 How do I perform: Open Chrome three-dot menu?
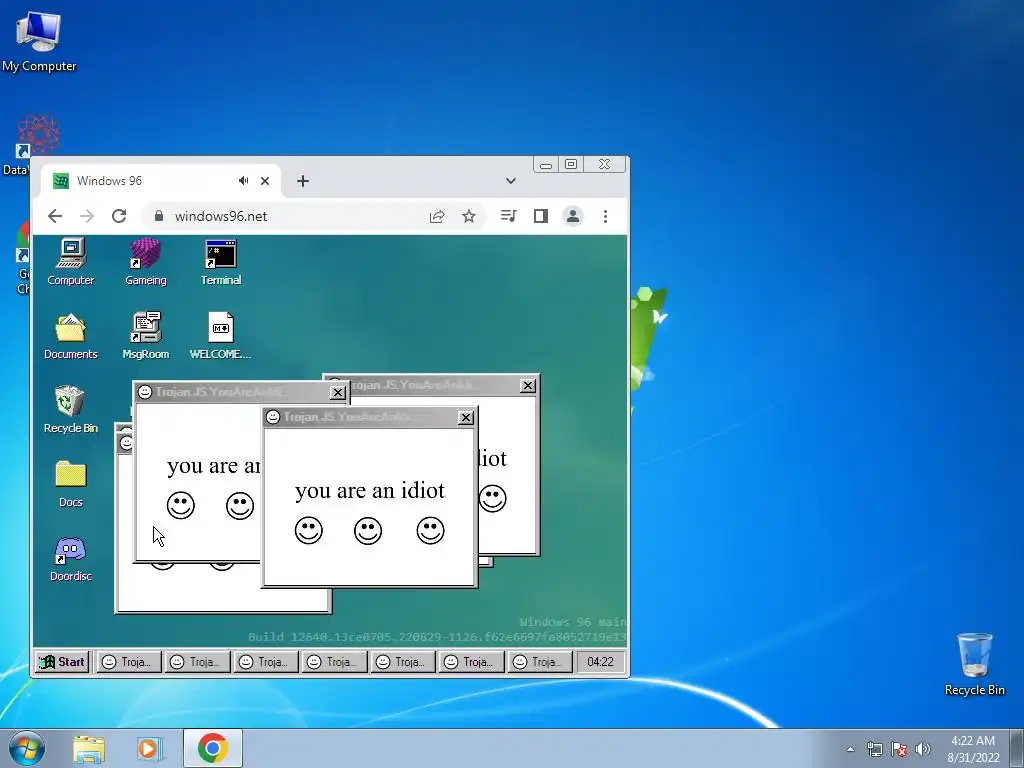[605, 216]
